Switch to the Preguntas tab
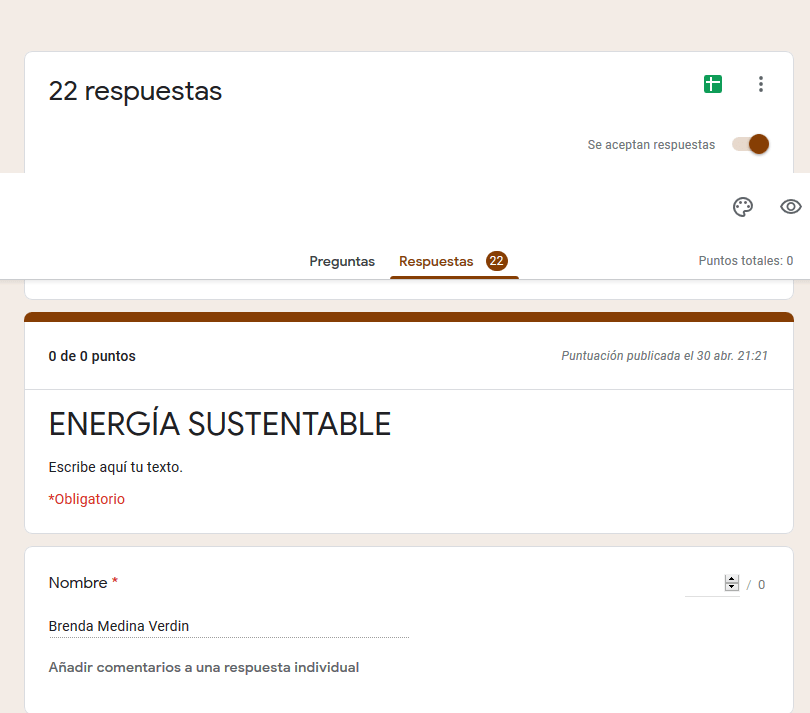 tap(342, 261)
